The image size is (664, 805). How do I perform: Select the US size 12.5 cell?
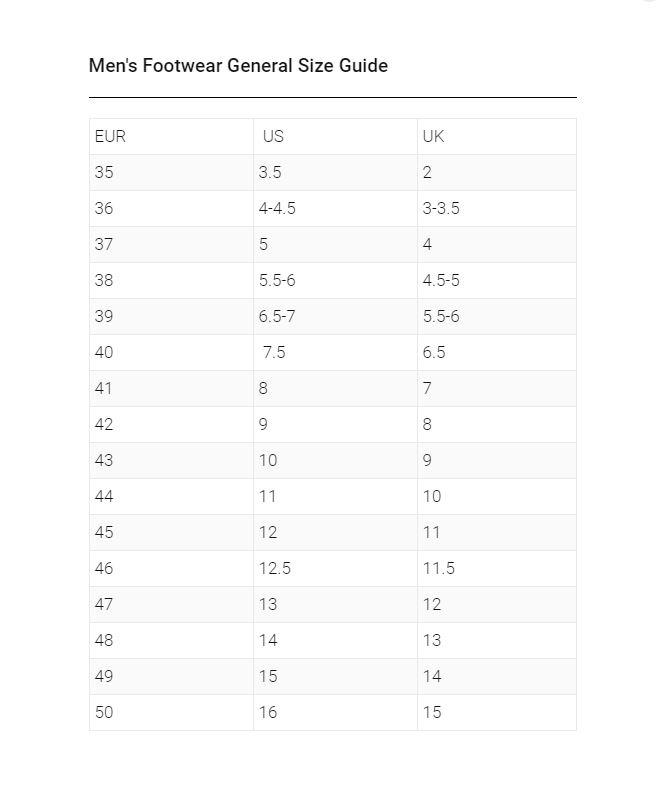275,569
